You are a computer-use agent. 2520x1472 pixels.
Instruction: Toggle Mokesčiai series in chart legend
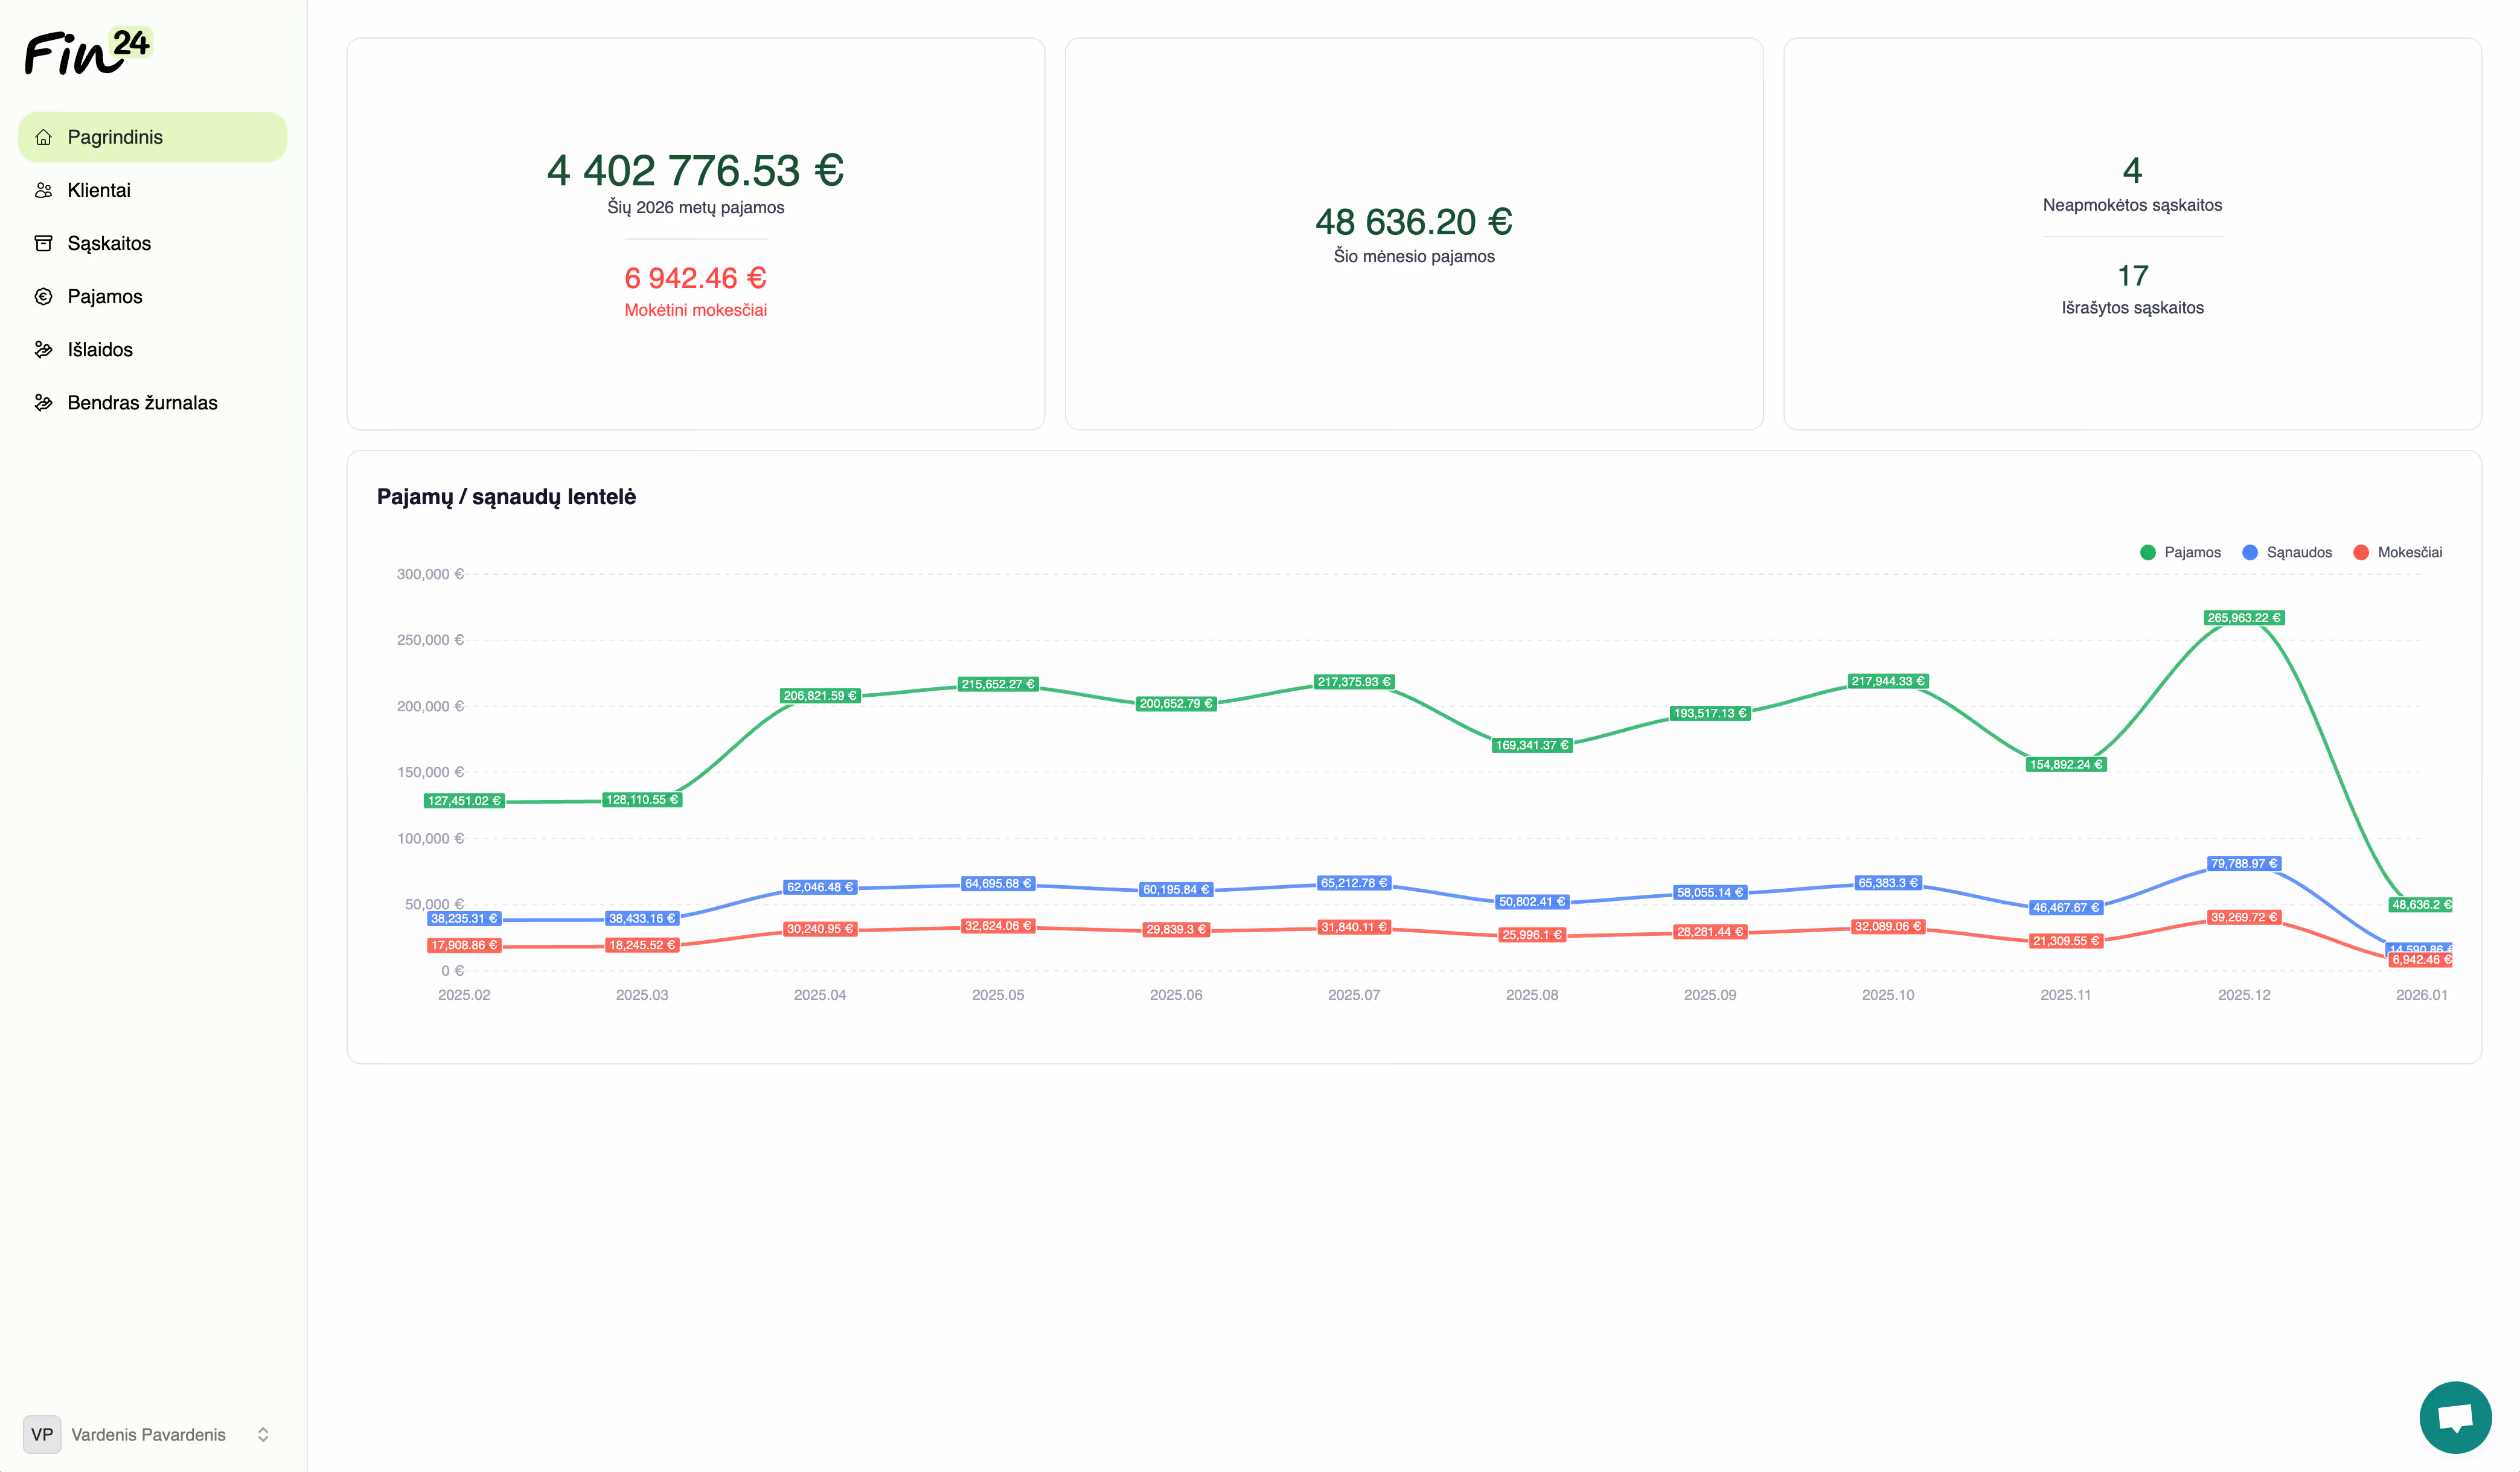2409,552
